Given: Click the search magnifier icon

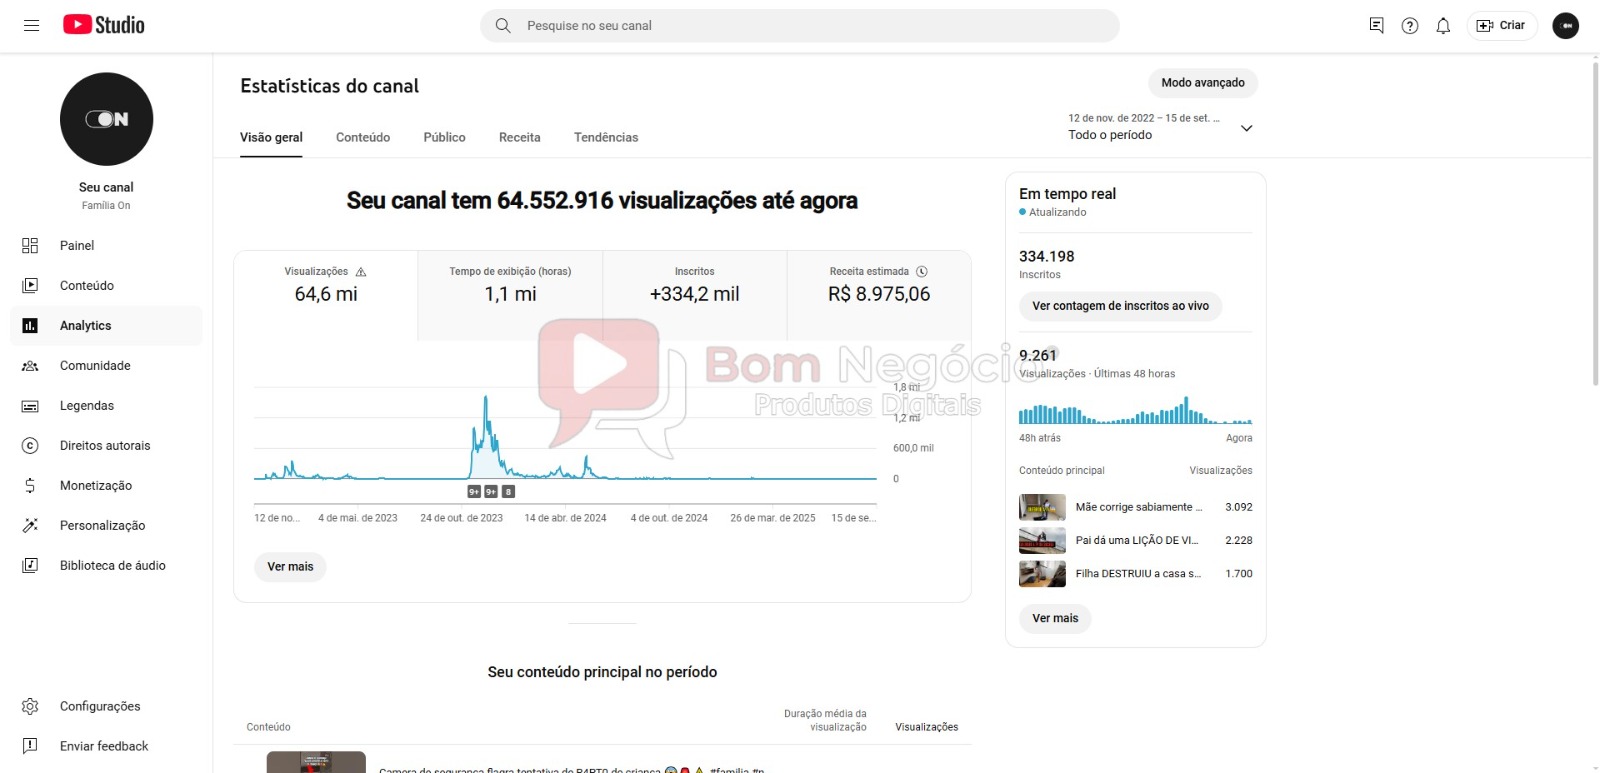Looking at the screenshot, I should coord(503,25).
